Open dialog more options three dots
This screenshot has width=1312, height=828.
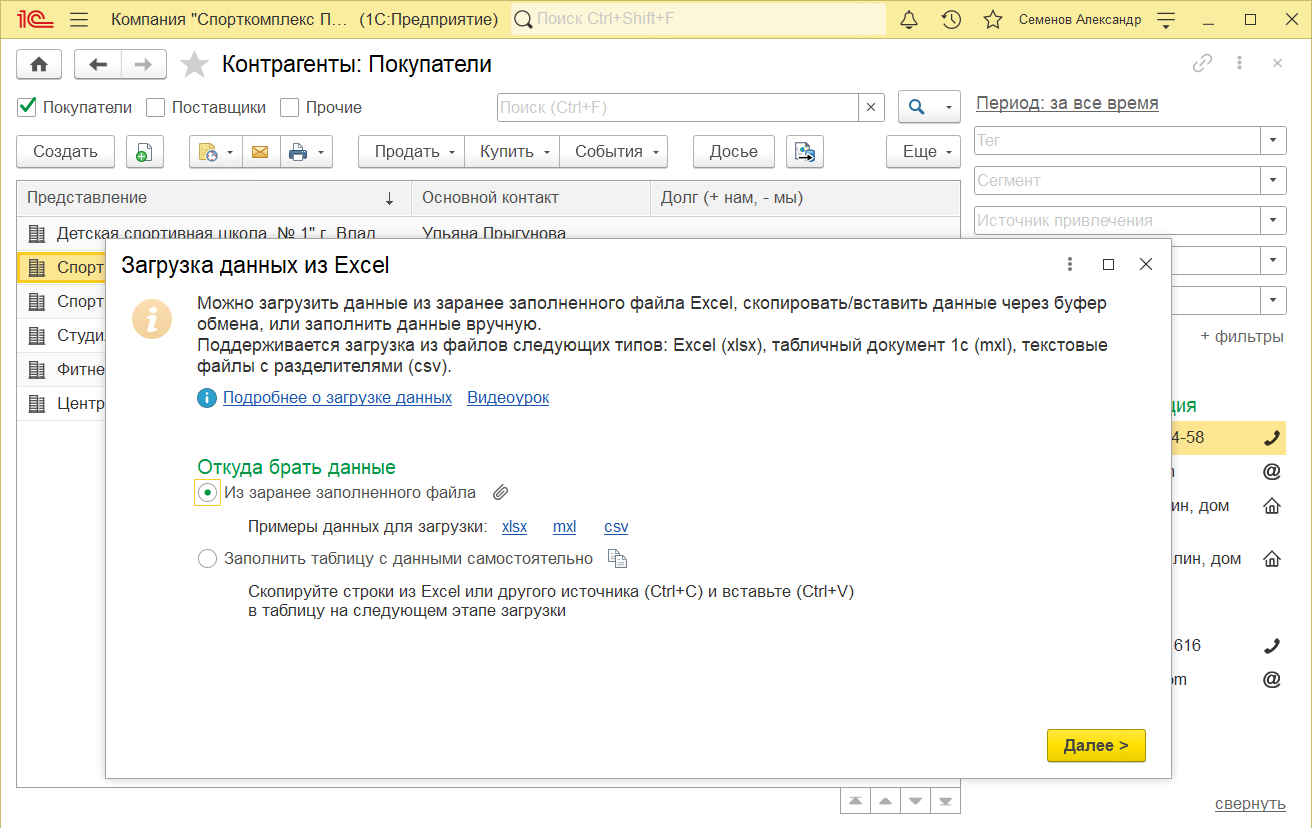(x=1070, y=264)
